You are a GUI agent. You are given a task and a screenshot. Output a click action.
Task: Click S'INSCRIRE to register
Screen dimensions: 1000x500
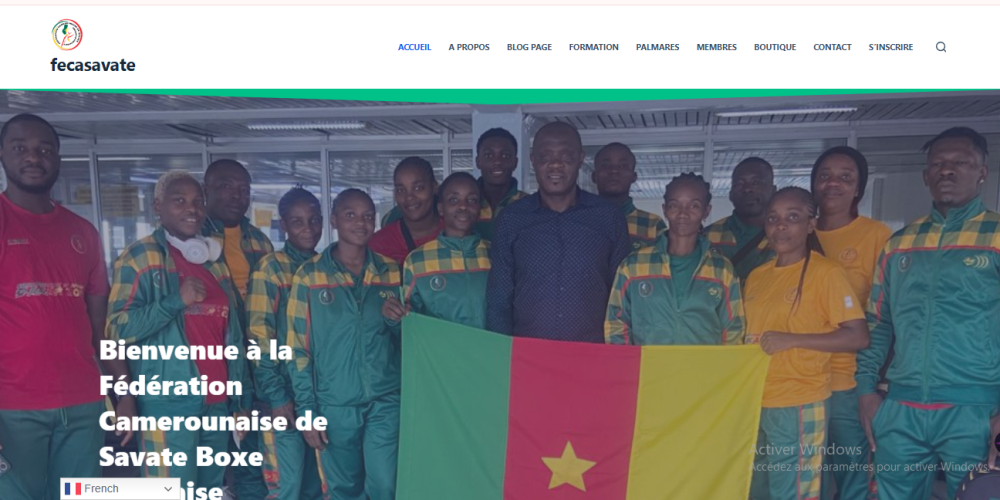[x=890, y=47]
